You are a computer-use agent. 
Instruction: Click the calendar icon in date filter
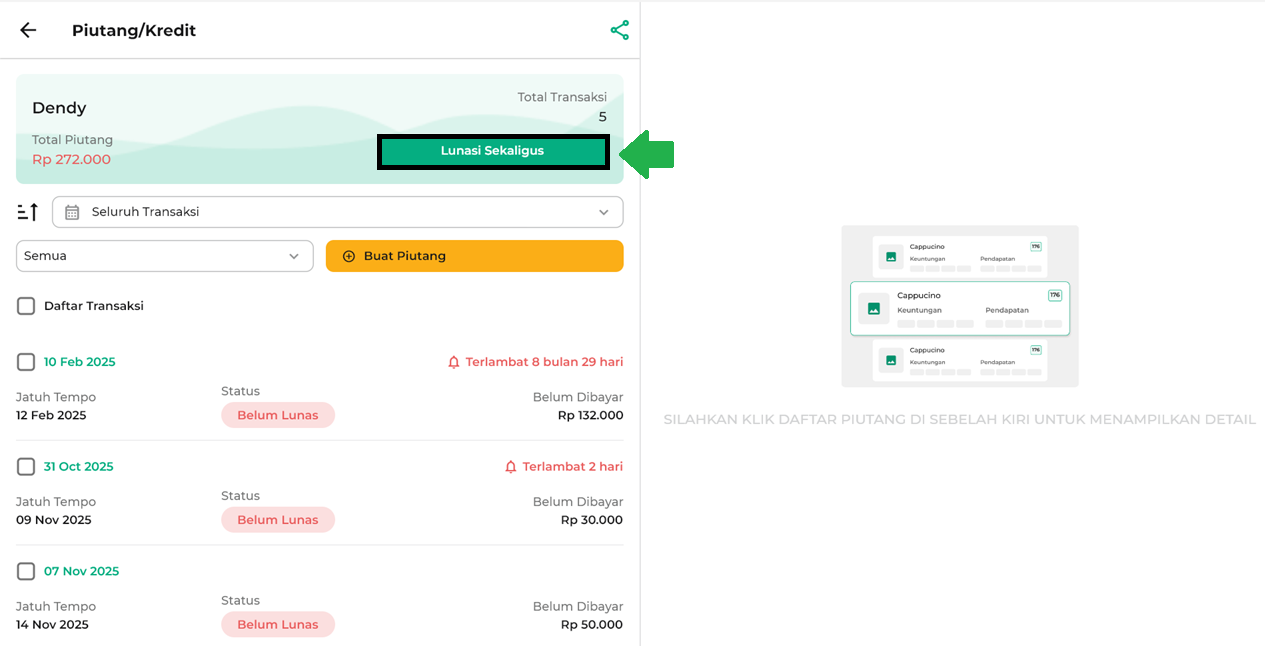point(72,212)
